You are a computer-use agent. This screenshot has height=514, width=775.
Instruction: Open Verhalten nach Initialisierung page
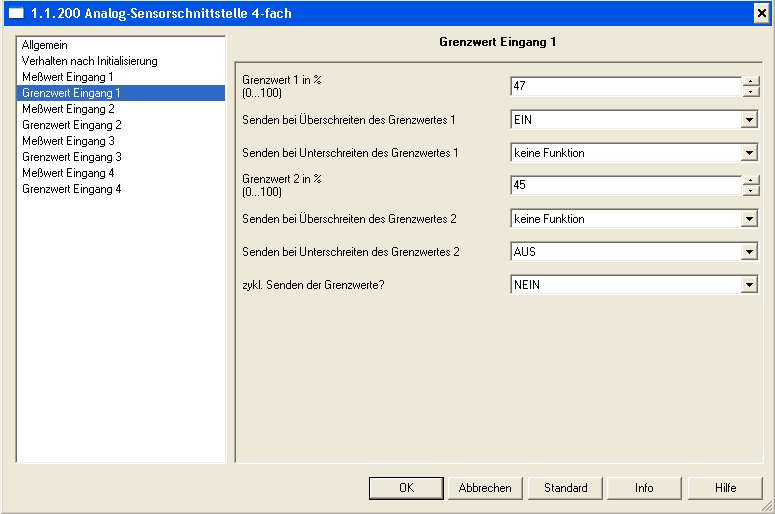pos(89,61)
